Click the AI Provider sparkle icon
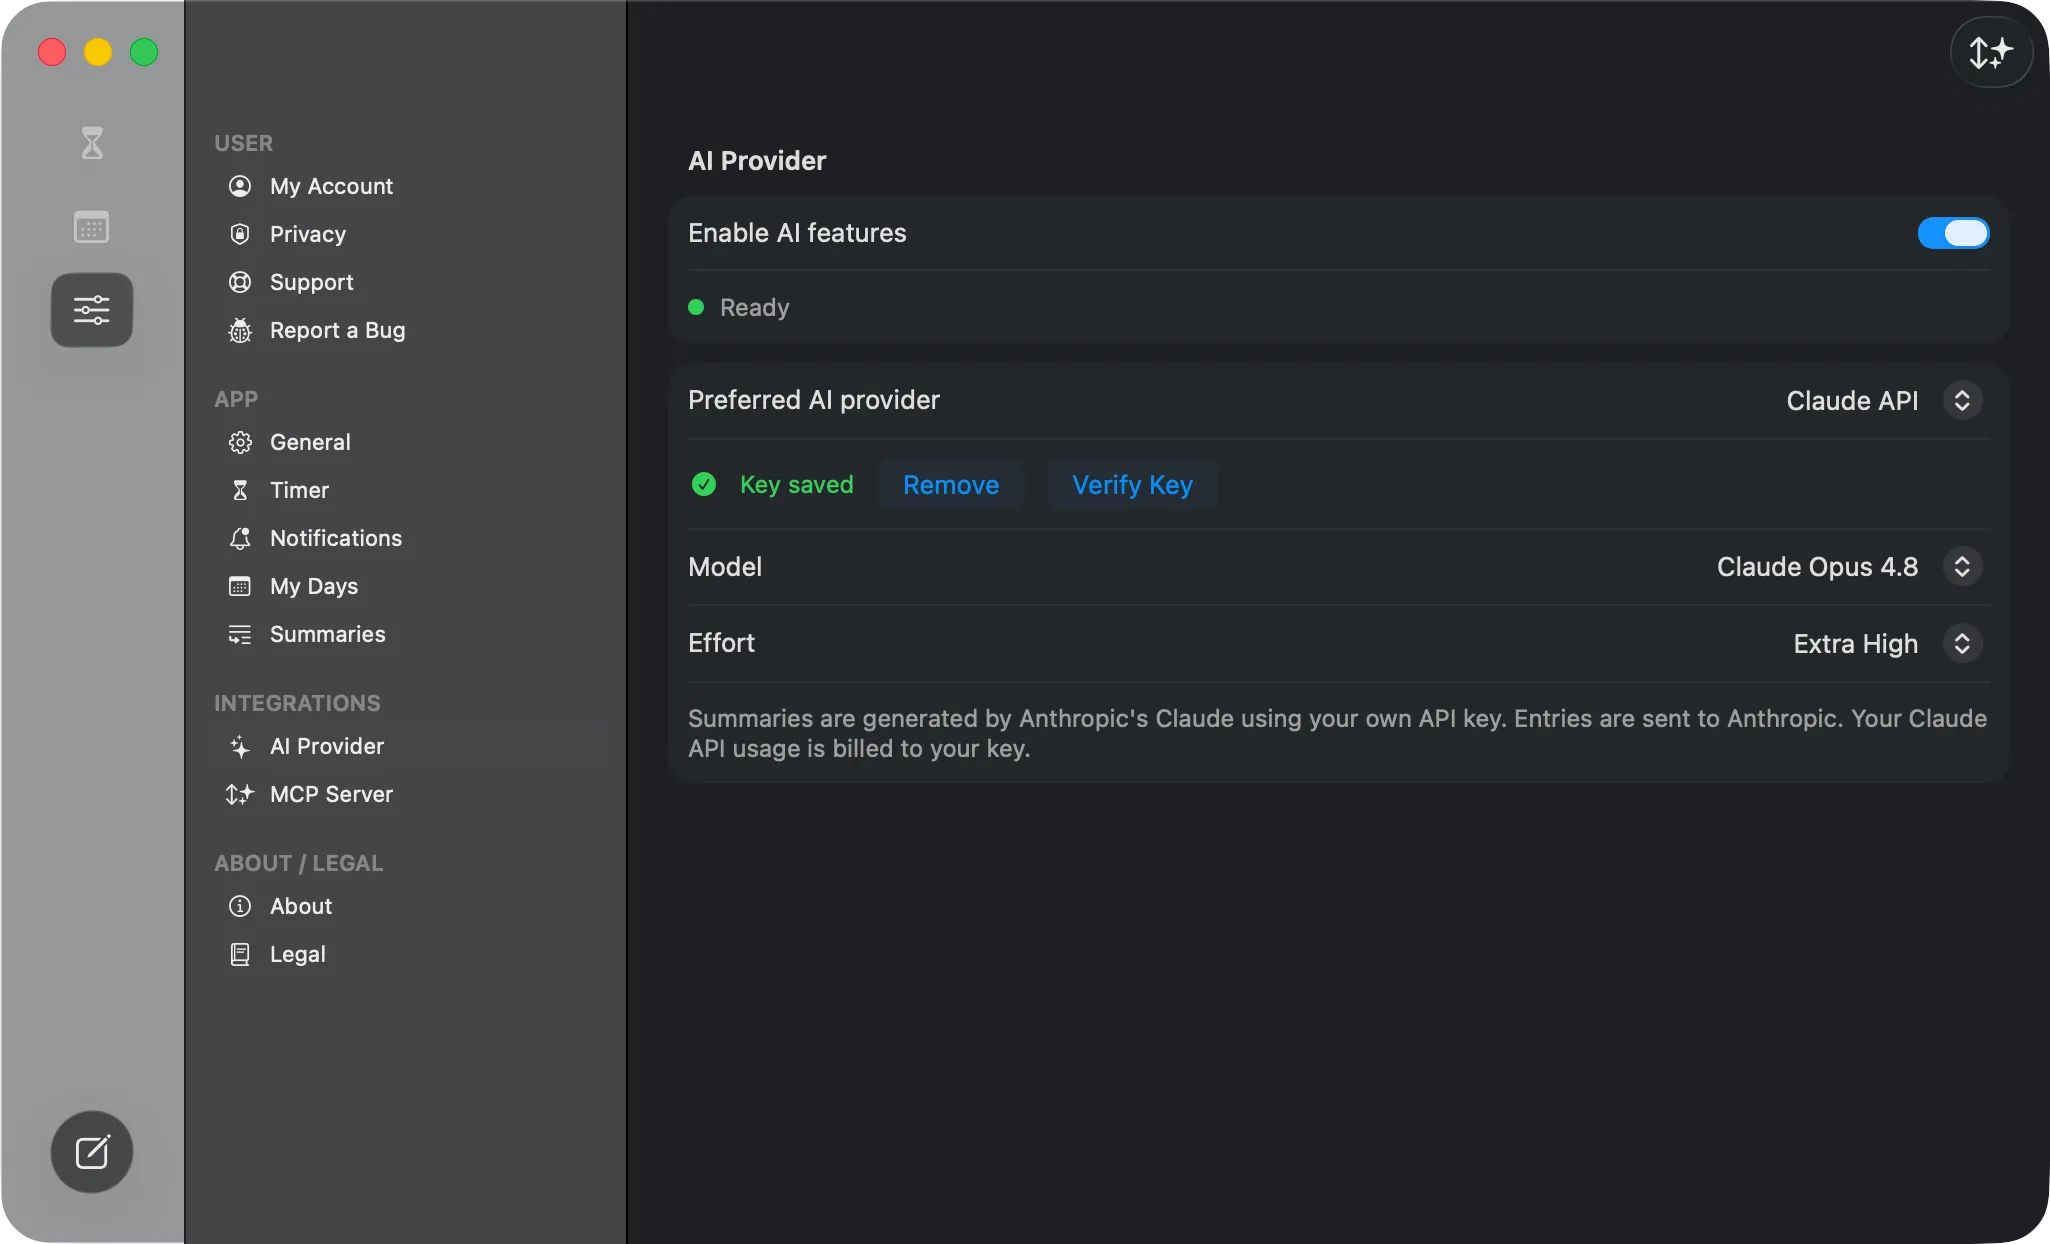 tap(240, 746)
